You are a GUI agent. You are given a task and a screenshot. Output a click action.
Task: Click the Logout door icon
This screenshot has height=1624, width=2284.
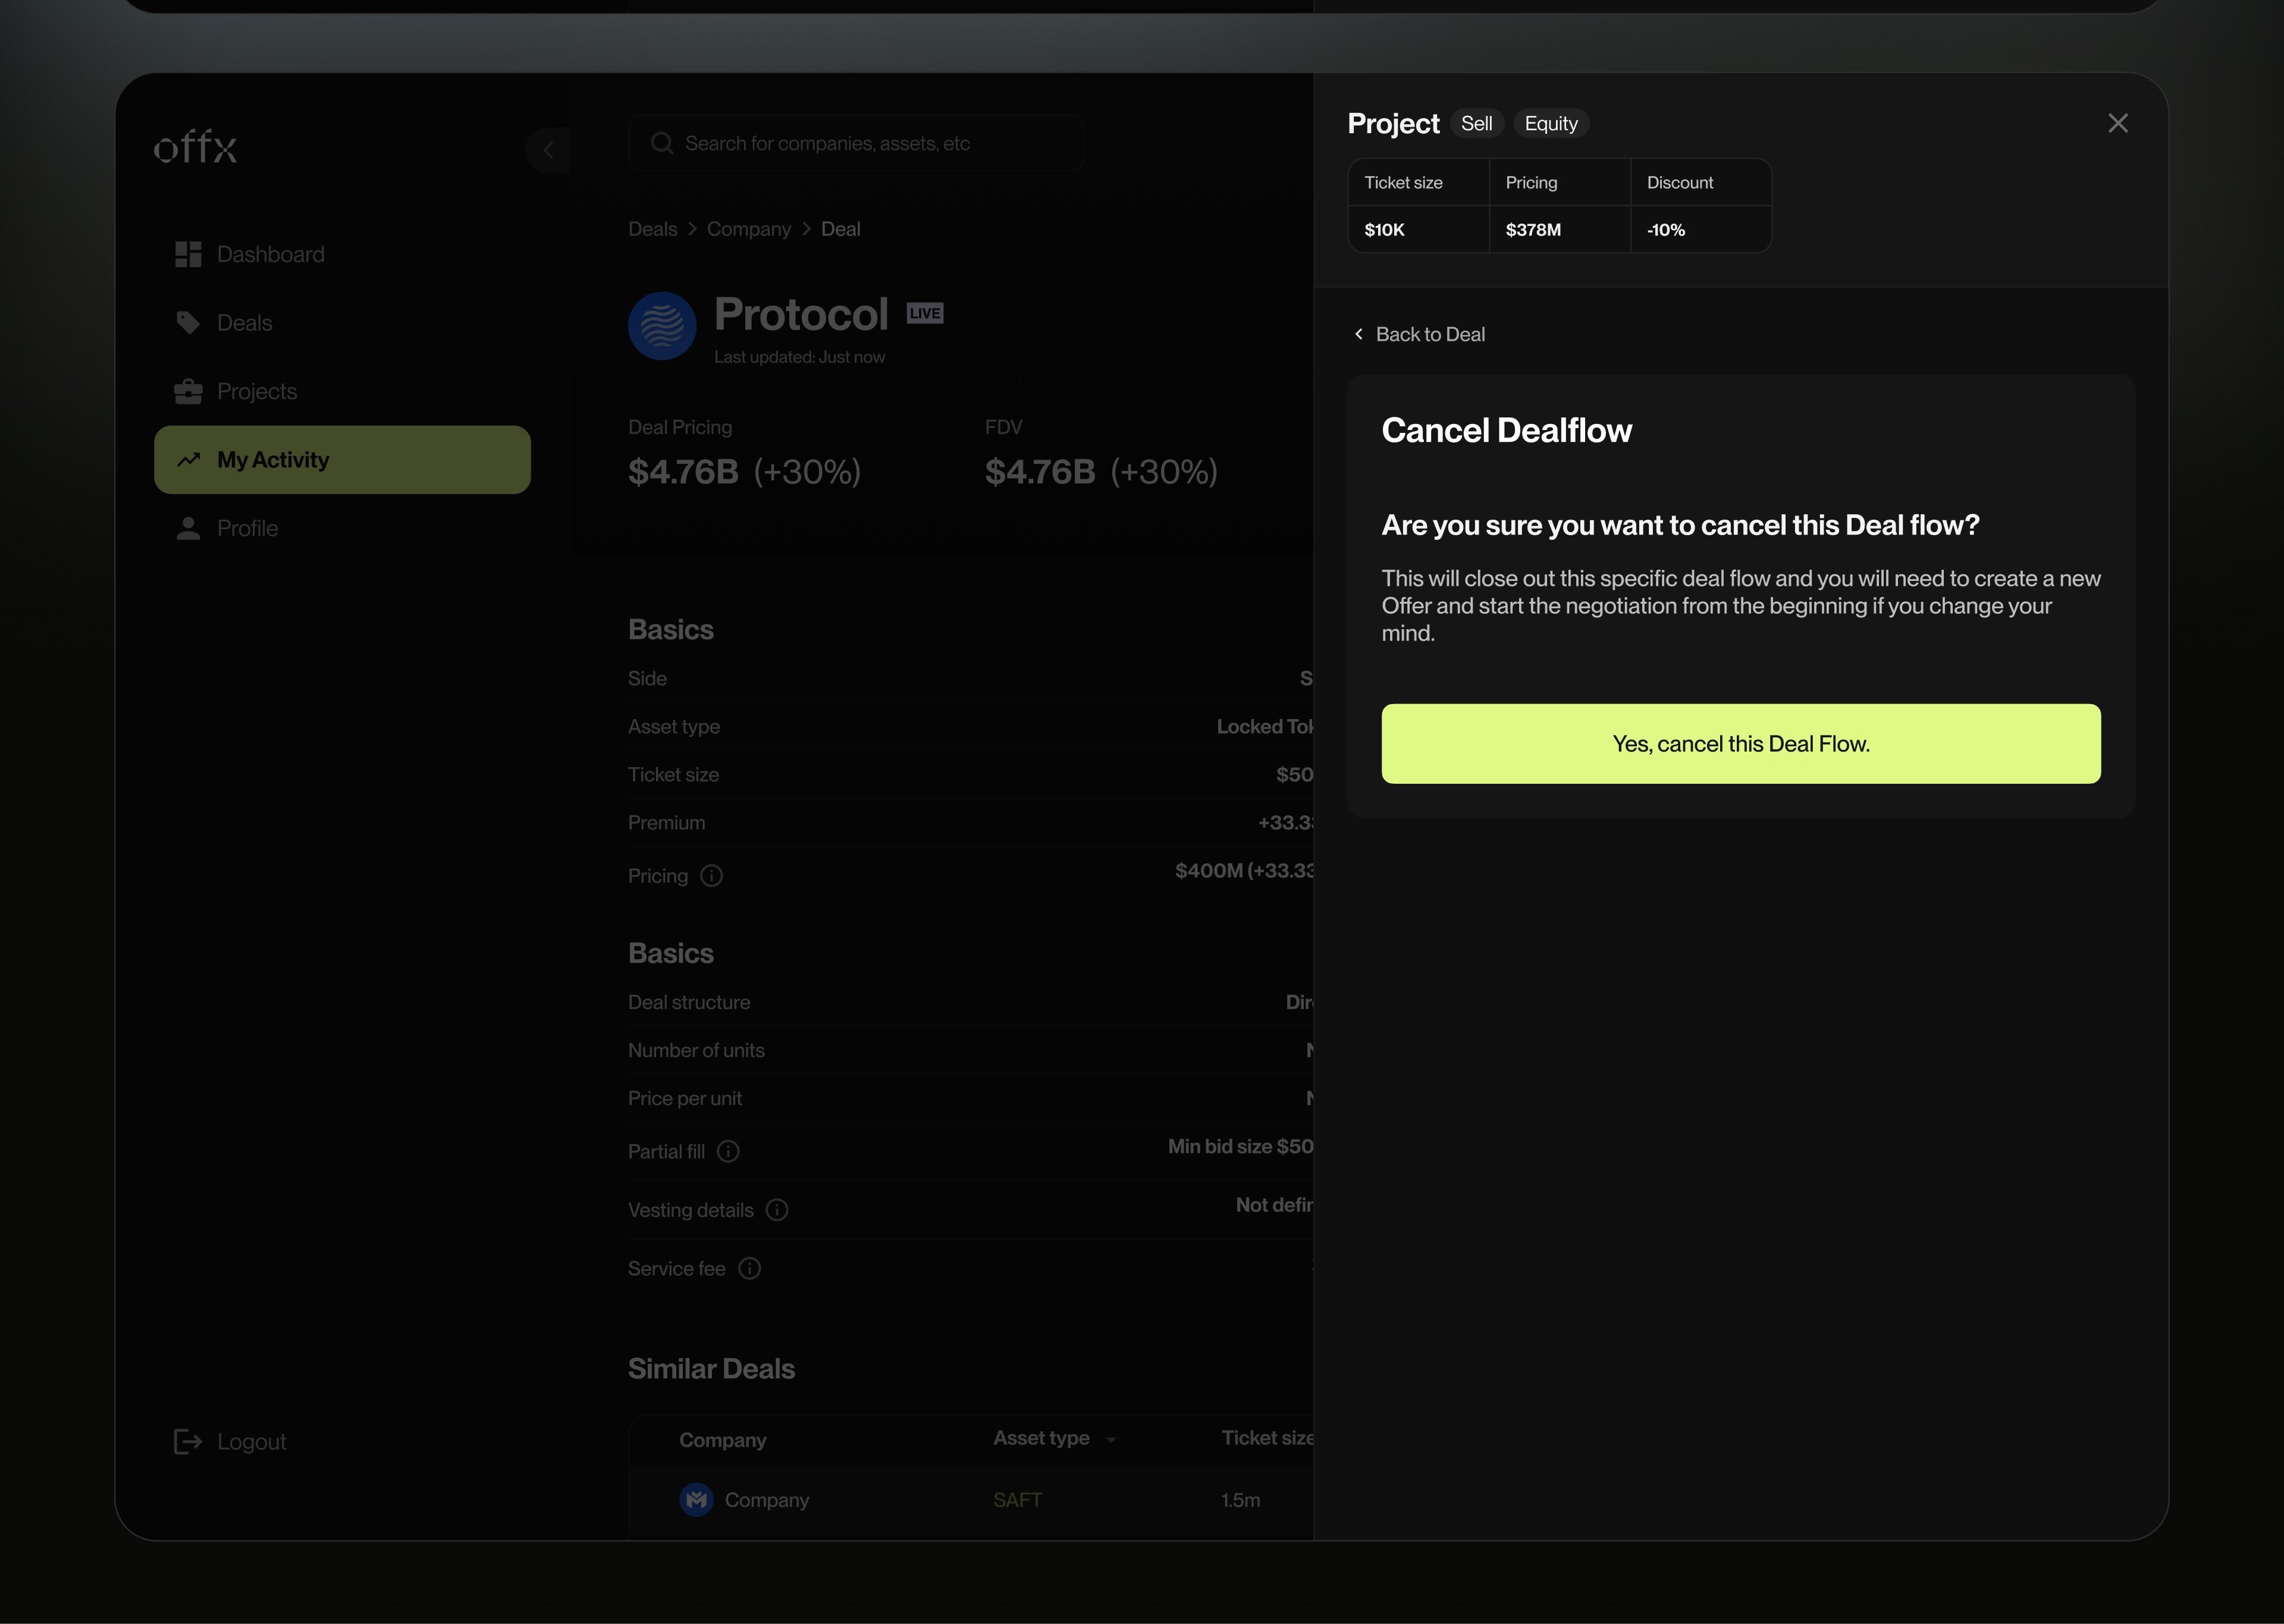pyautogui.click(x=188, y=1441)
